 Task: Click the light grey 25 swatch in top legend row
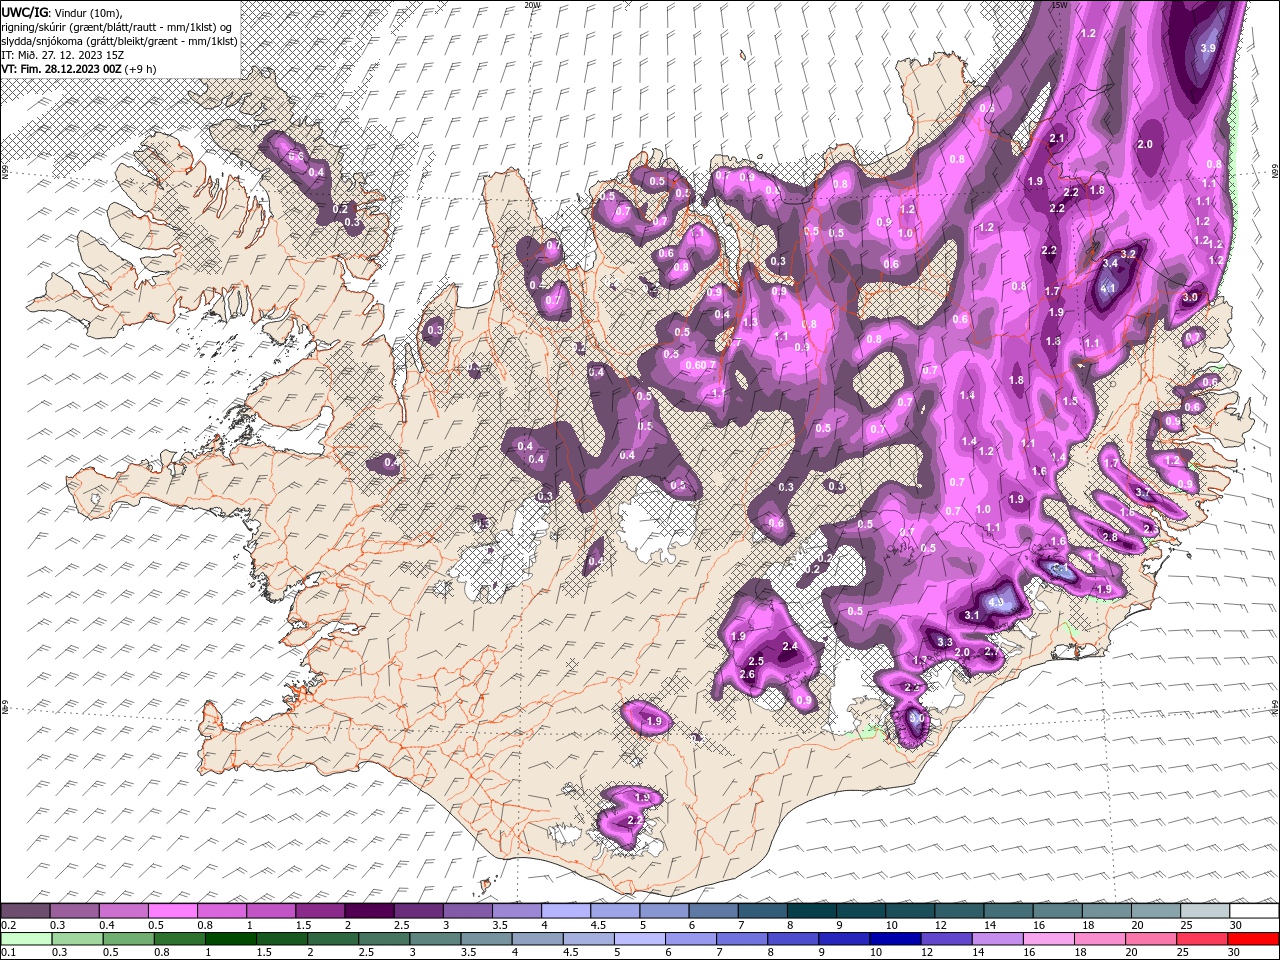1205,910
